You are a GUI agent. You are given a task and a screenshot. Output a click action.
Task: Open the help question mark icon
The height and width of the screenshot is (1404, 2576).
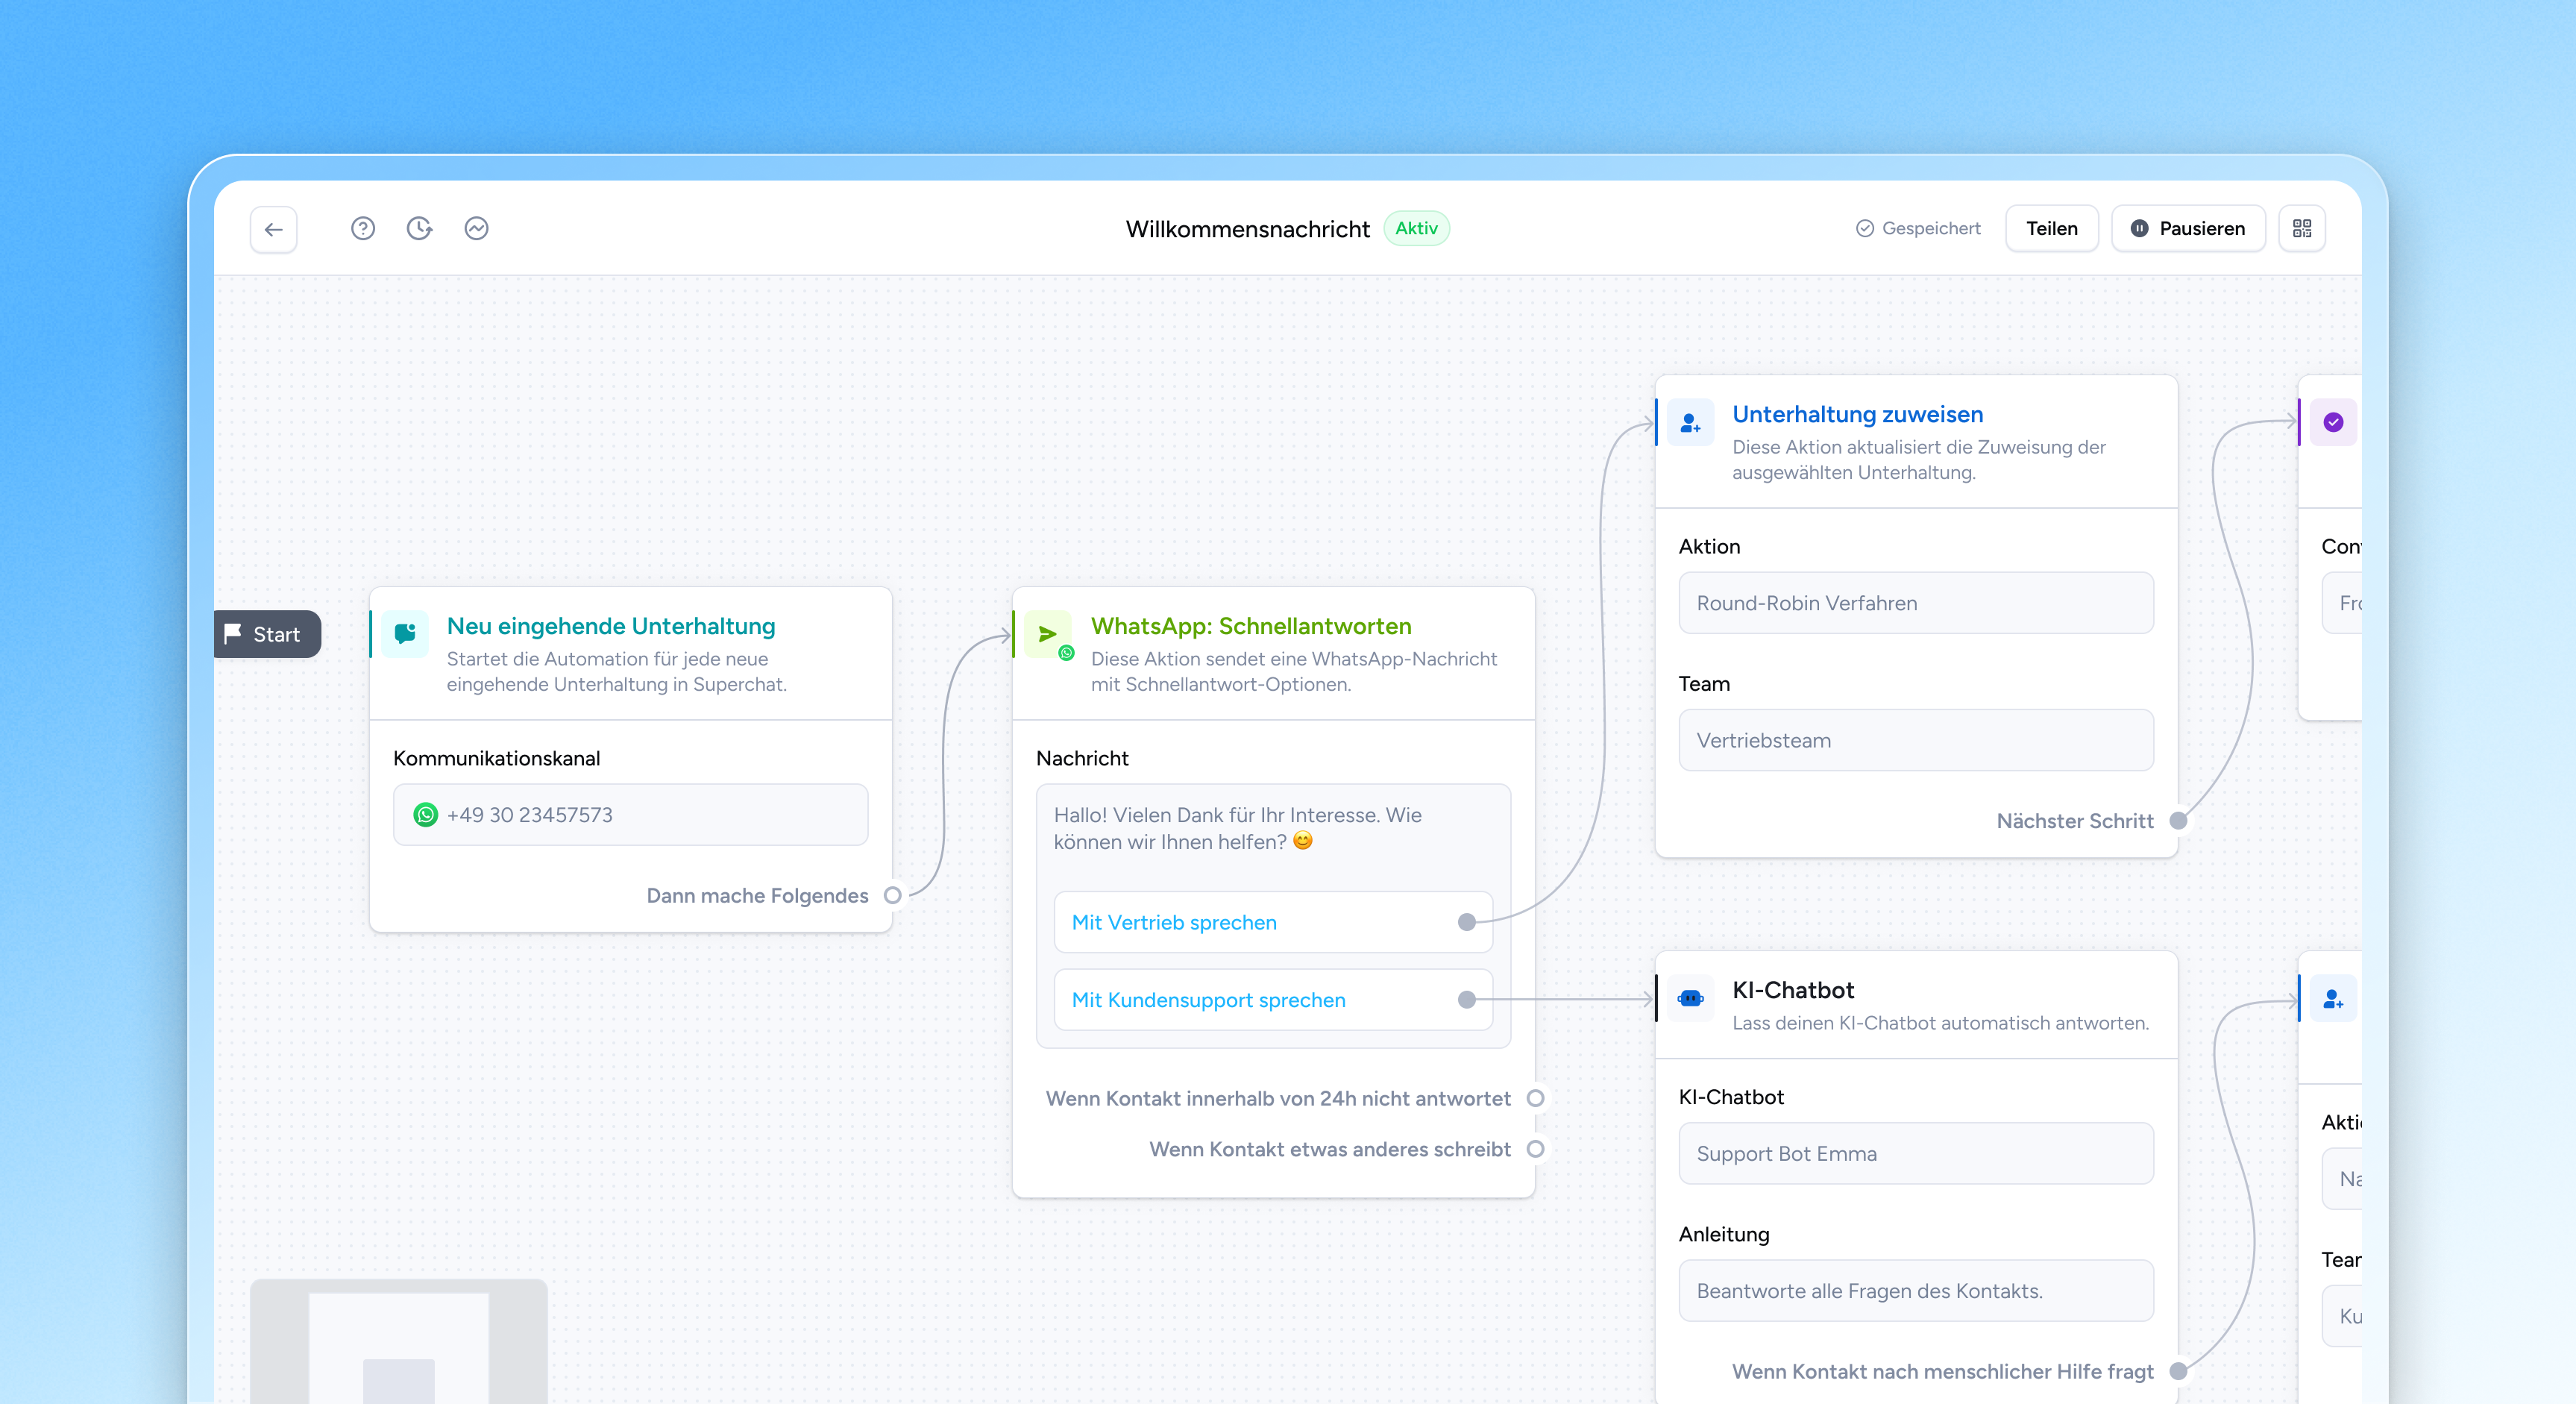[x=363, y=229]
